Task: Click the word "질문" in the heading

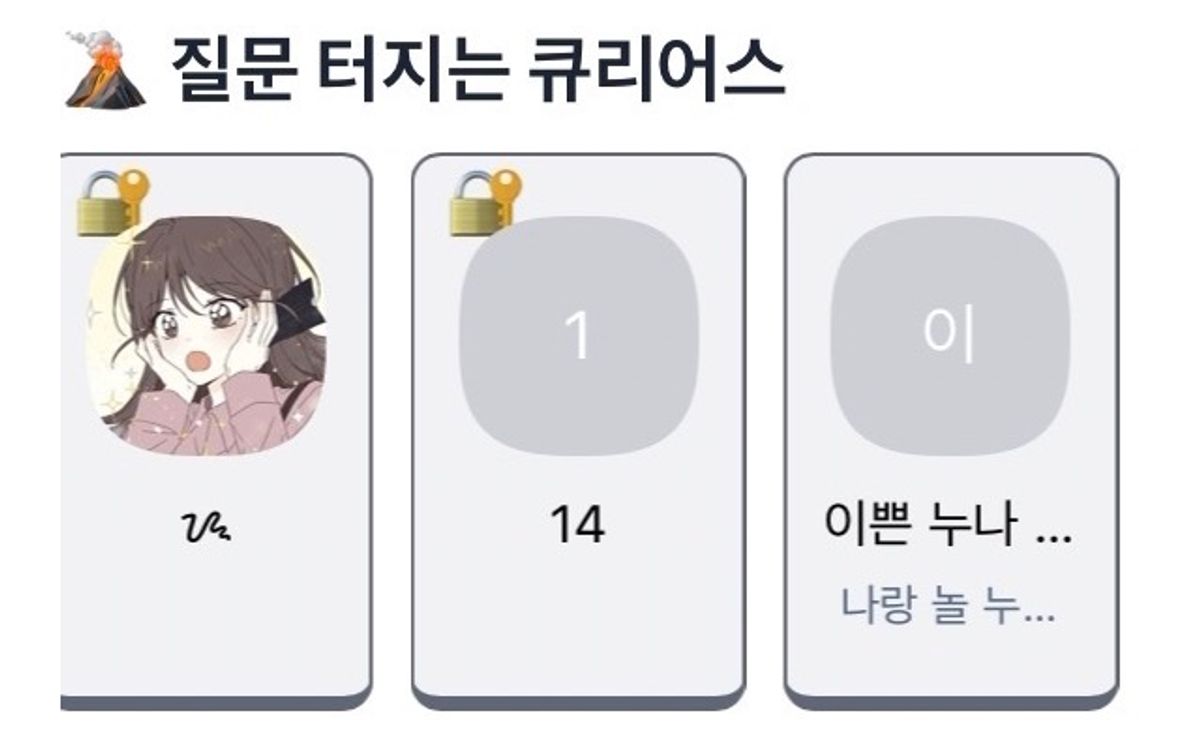Action: click(229, 69)
